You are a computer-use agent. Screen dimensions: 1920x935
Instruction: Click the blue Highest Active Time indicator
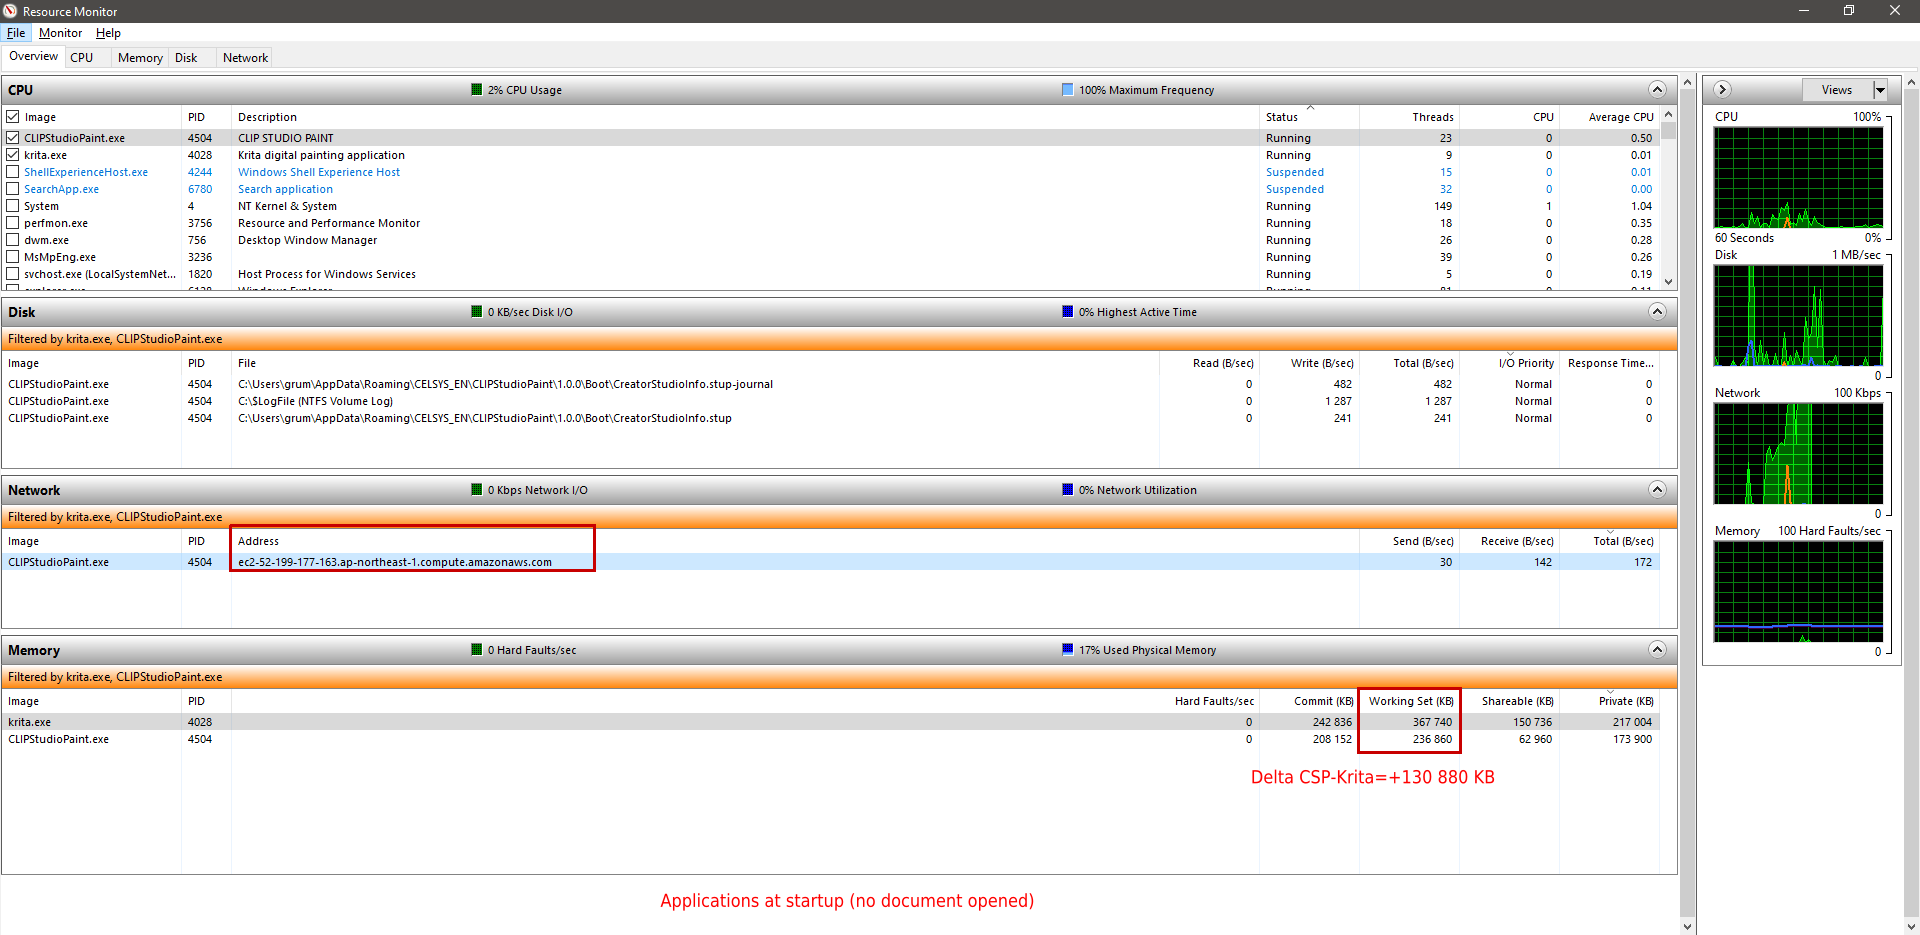pos(1067,312)
